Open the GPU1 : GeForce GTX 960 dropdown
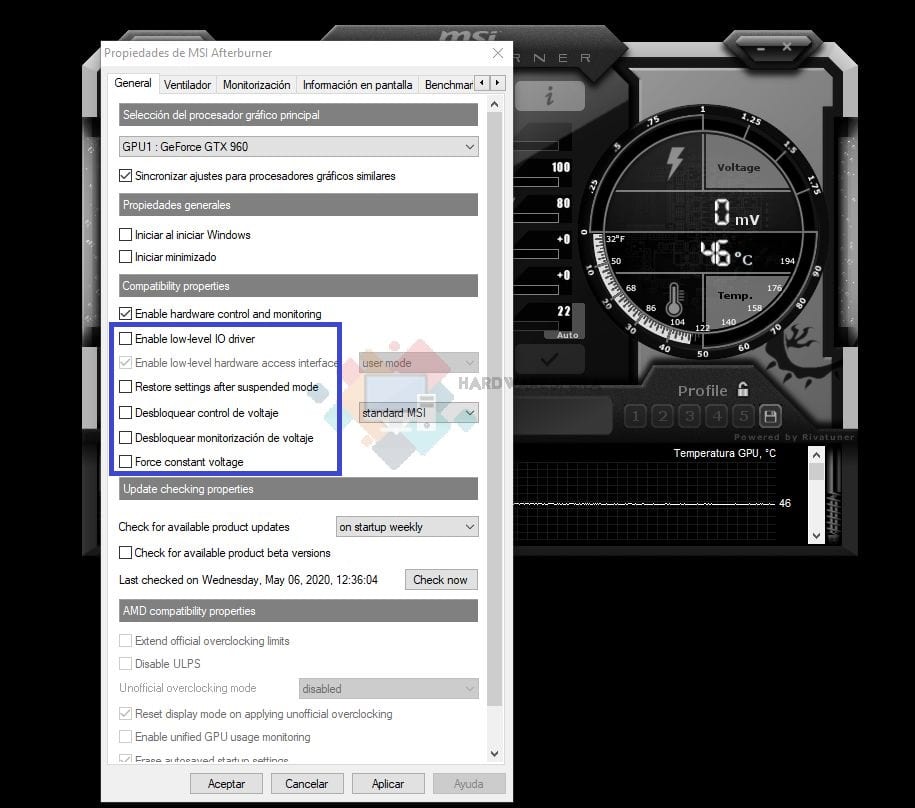This screenshot has height=808, width=915. tap(298, 146)
